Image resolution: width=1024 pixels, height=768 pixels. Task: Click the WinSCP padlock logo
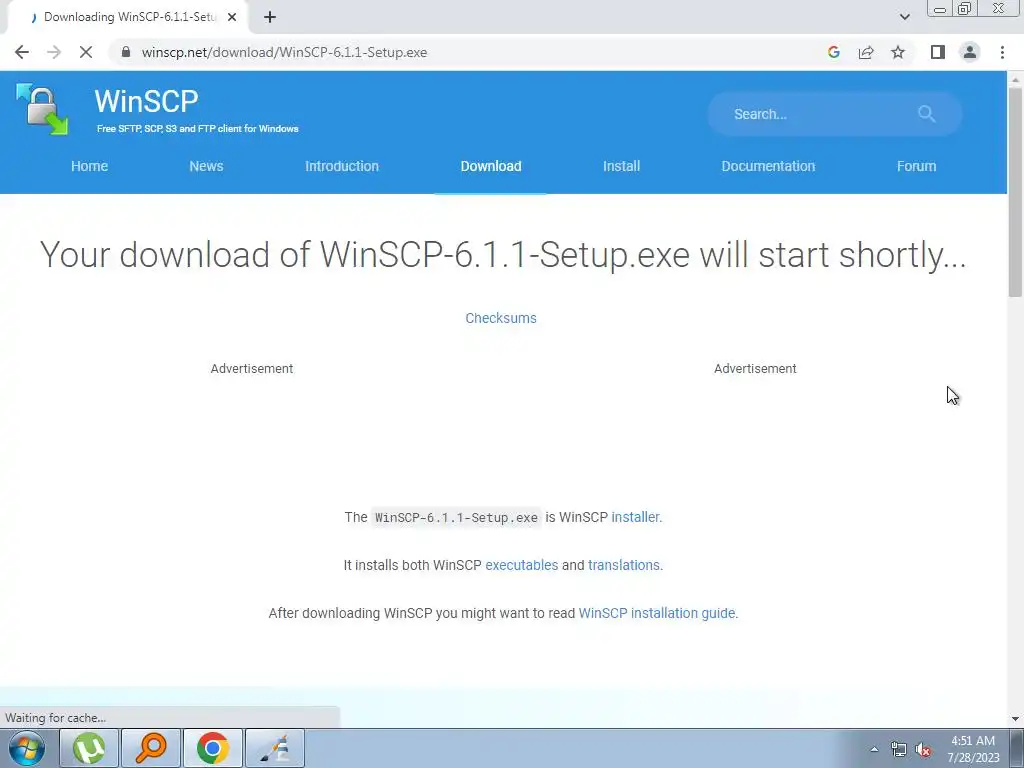pyautogui.click(x=42, y=109)
